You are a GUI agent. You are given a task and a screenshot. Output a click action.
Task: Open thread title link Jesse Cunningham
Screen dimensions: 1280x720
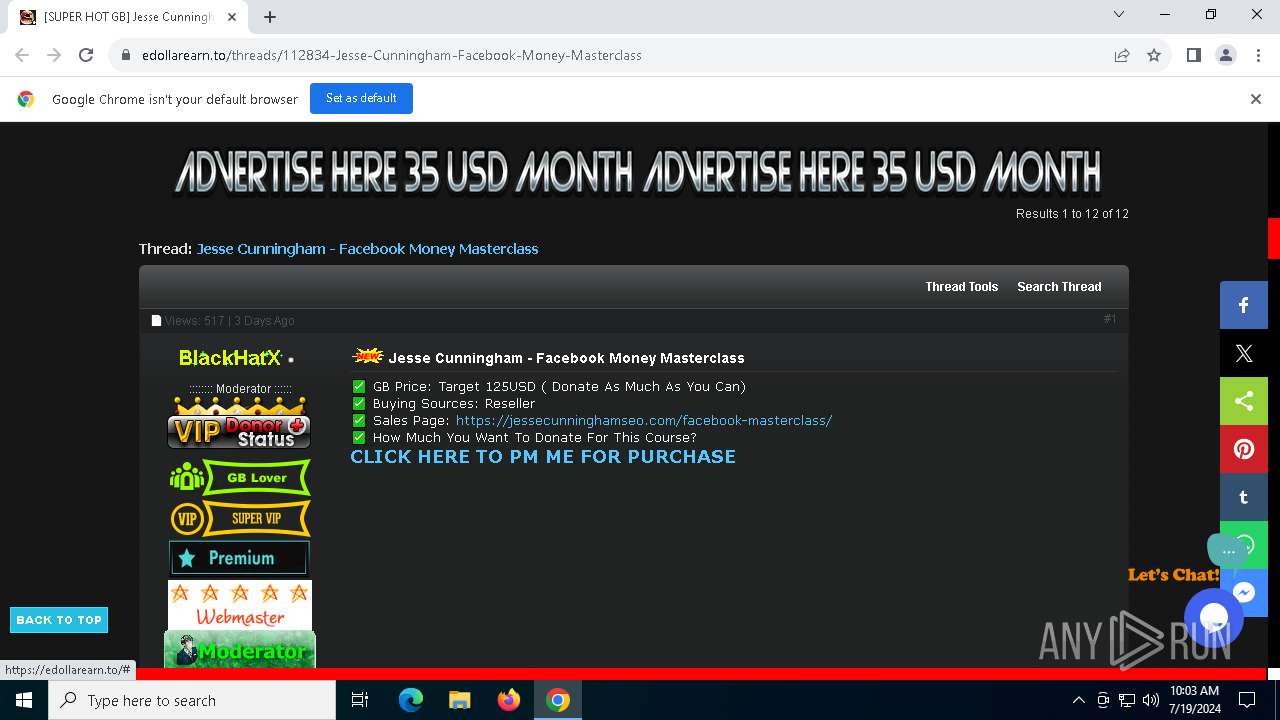[x=367, y=249]
